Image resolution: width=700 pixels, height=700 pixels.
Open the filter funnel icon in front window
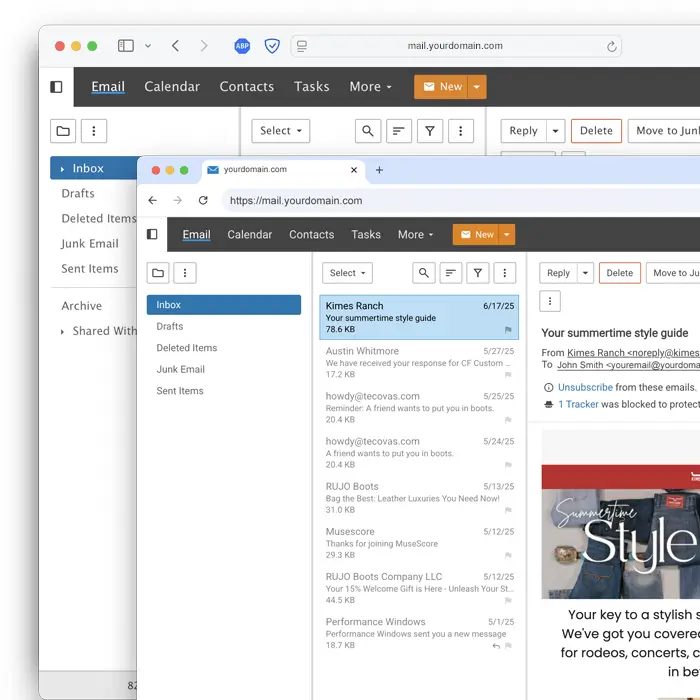tap(478, 273)
